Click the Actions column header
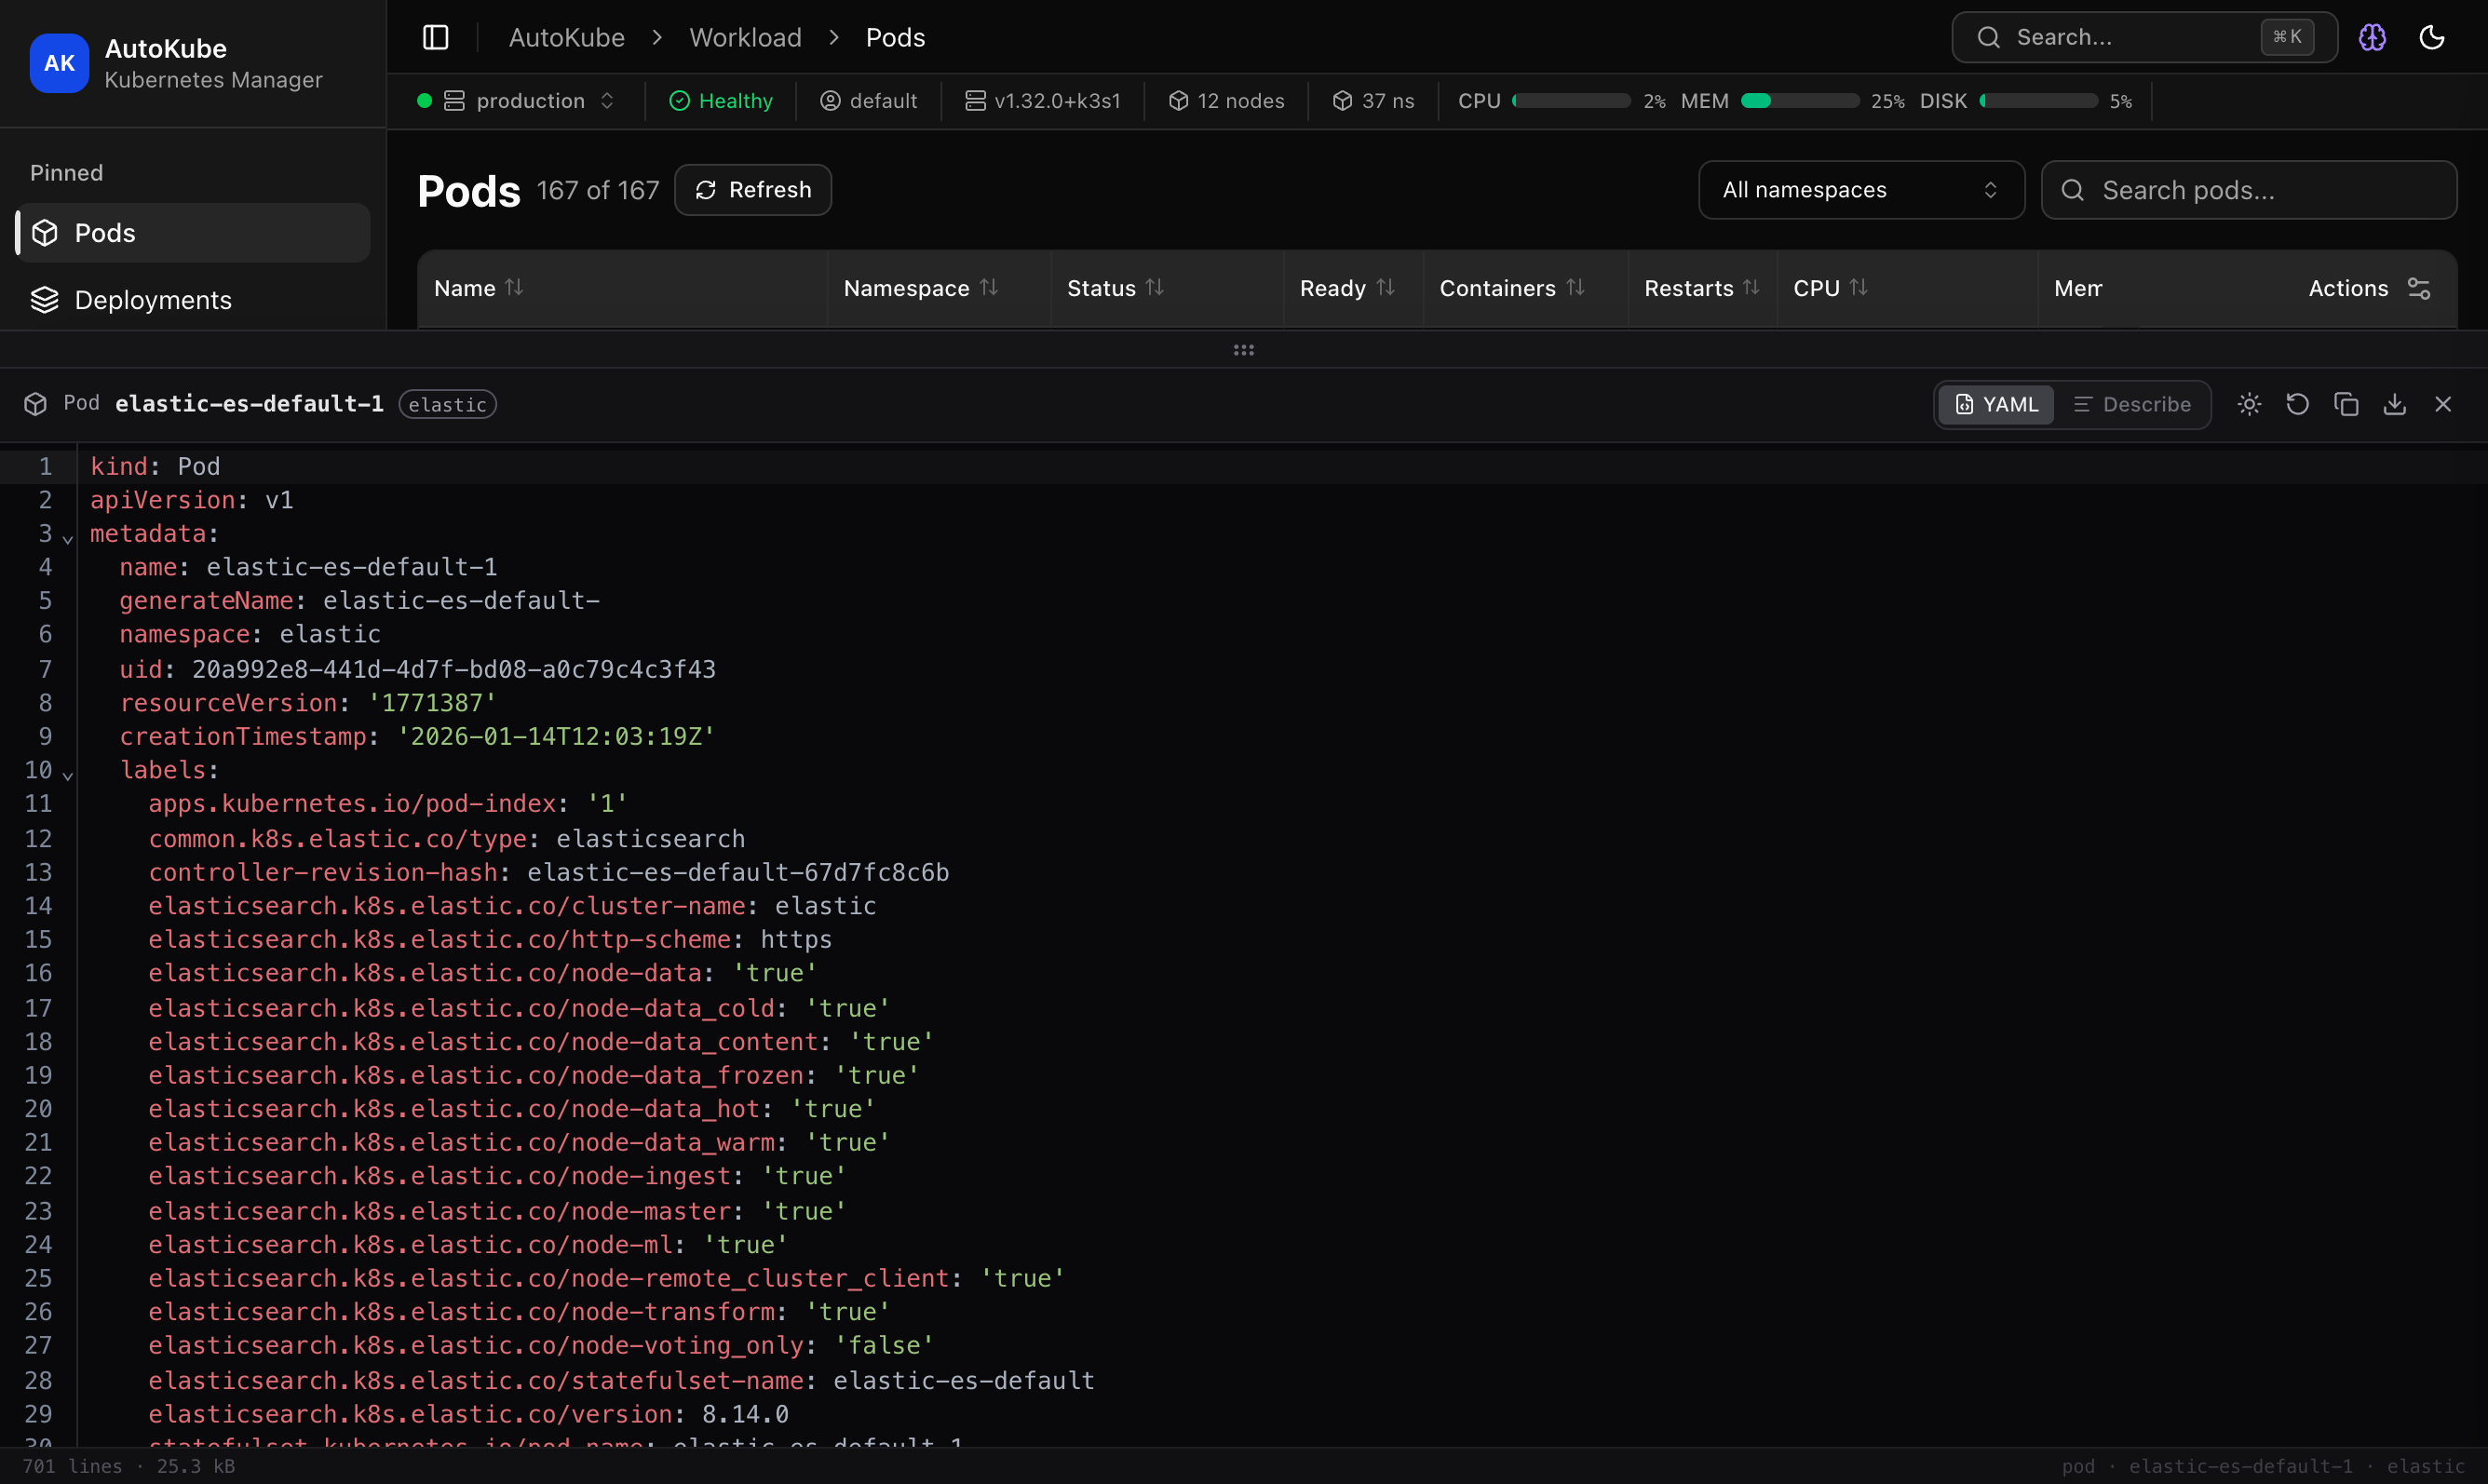Image resolution: width=2488 pixels, height=1484 pixels. coord(2348,288)
